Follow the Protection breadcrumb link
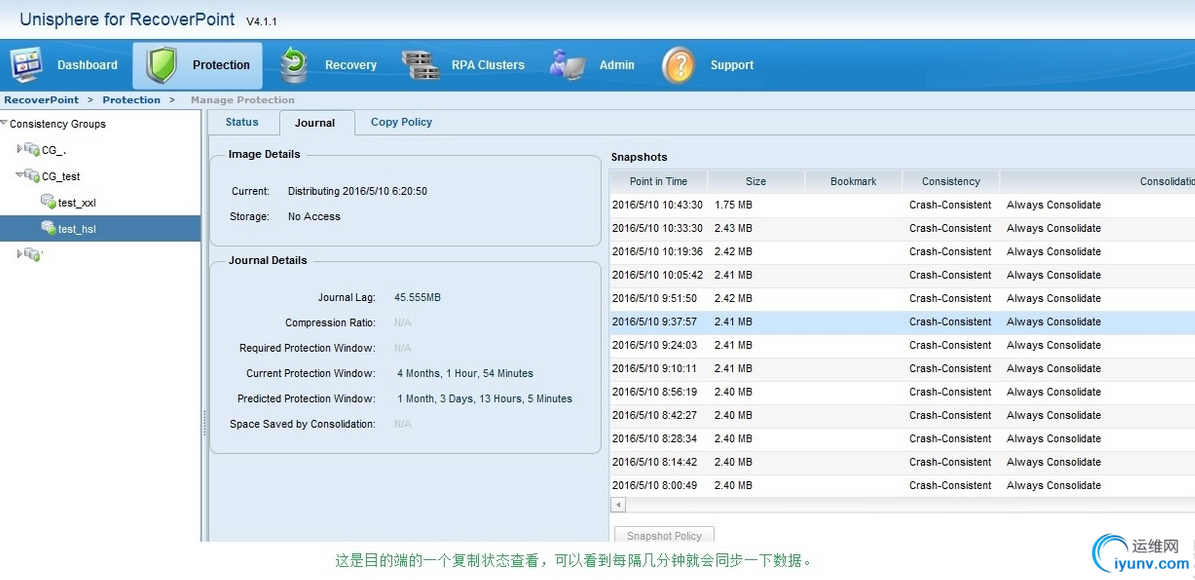This screenshot has height=580, width=1195. pyautogui.click(x=131, y=100)
